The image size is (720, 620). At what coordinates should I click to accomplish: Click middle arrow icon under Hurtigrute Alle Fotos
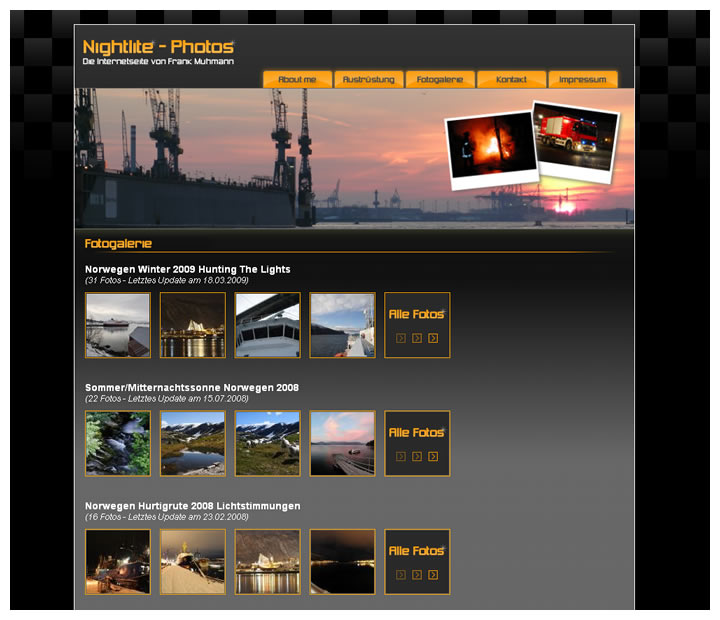417,575
